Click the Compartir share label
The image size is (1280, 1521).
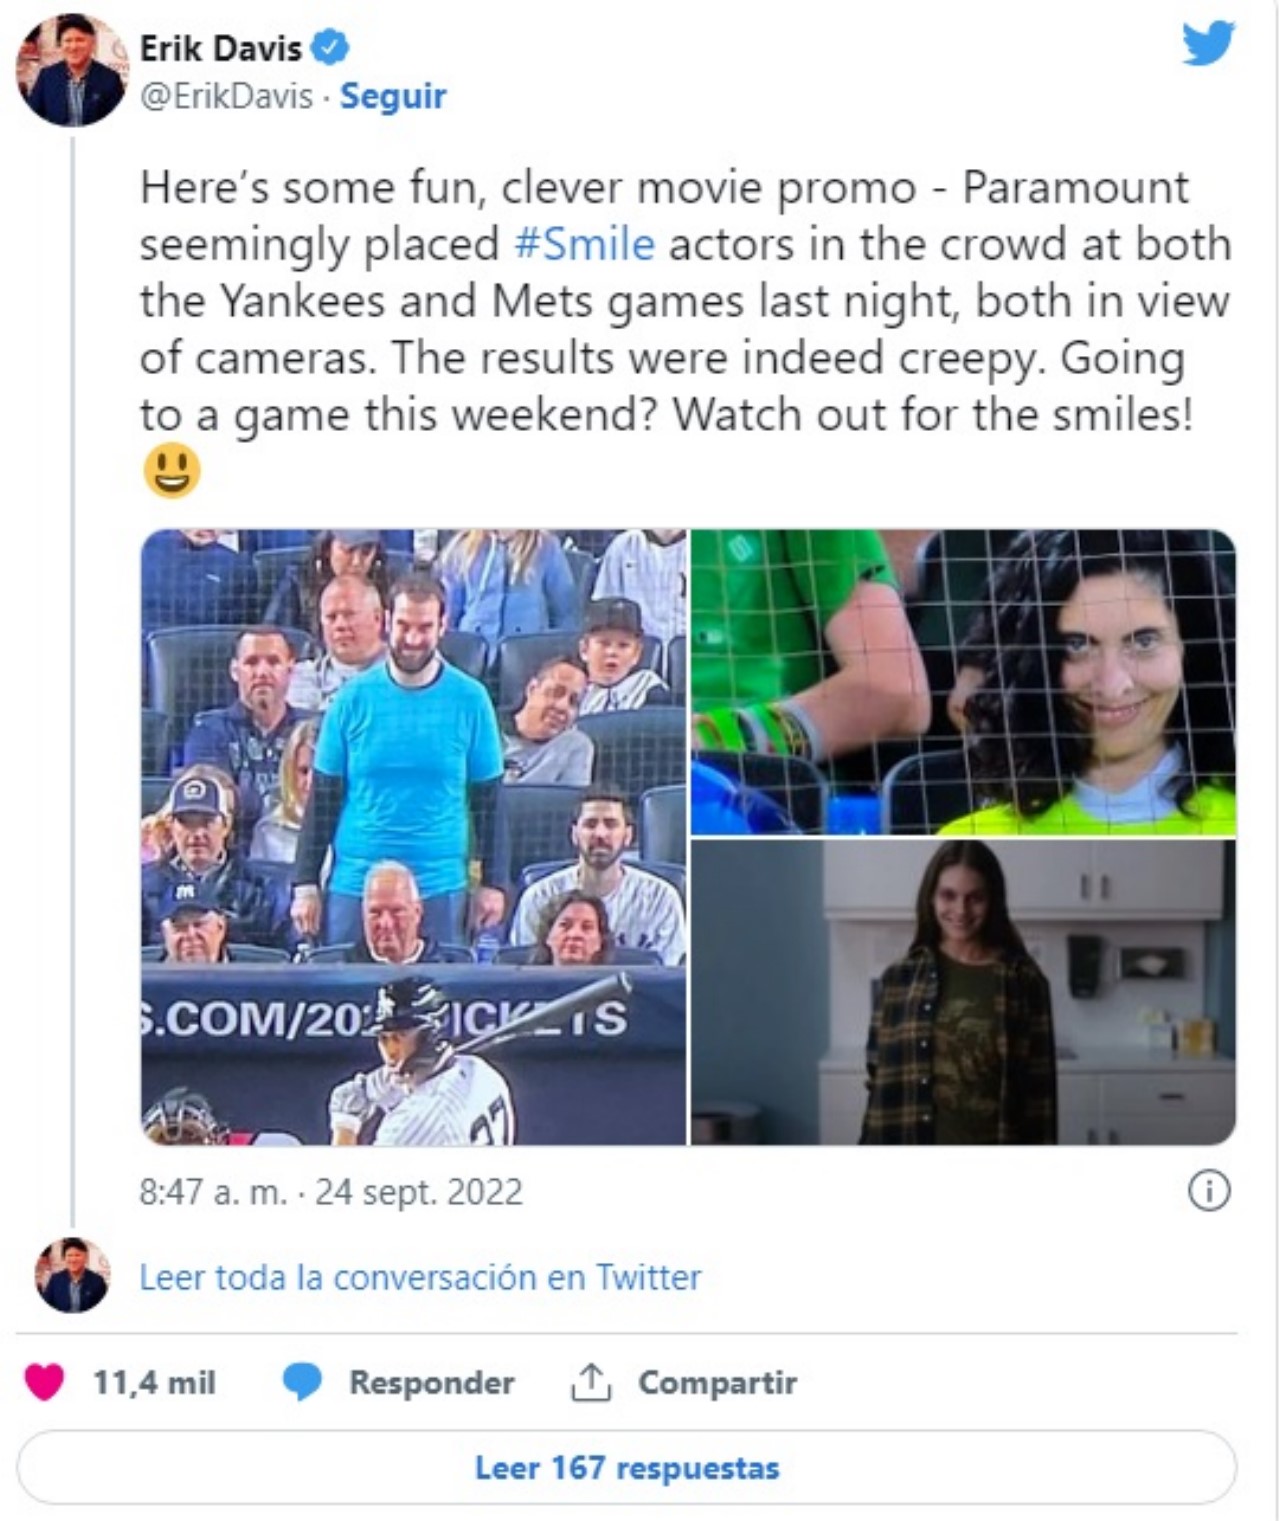(x=717, y=1382)
